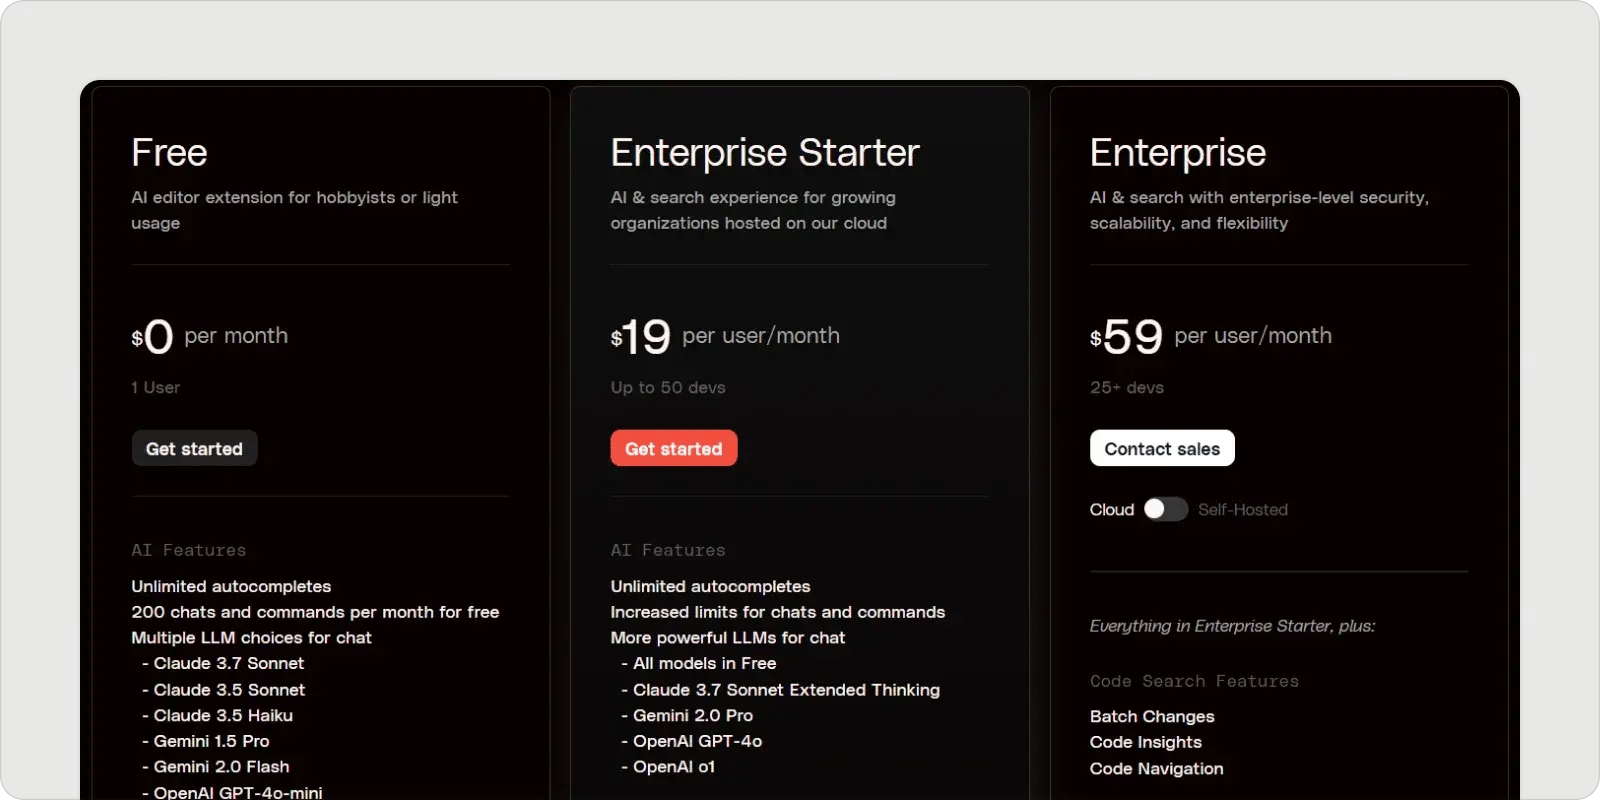
Task: Click the red Get started button for Enterprise Starter
Action: [673, 448]
